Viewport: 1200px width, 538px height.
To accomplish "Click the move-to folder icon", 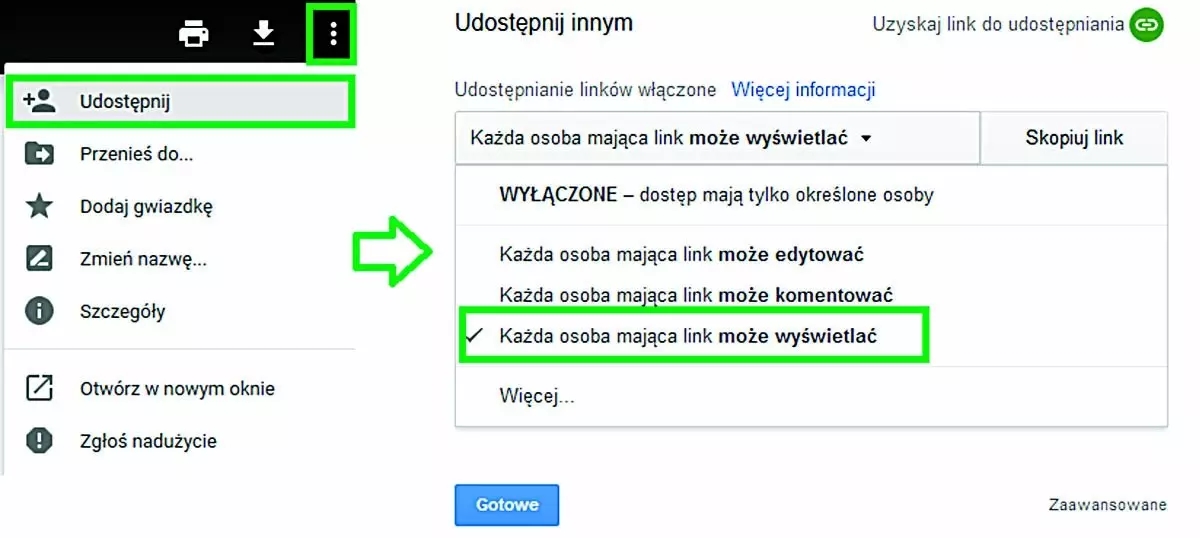I will click(x=39, y=154).
